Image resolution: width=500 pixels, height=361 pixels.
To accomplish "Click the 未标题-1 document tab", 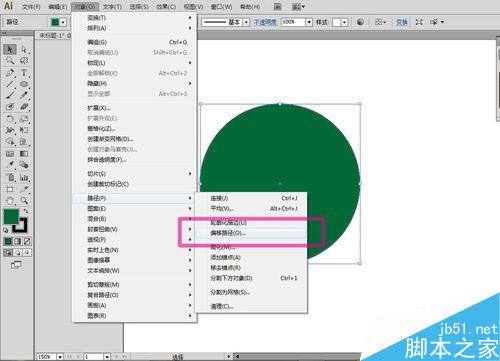I will pos(53,35).
